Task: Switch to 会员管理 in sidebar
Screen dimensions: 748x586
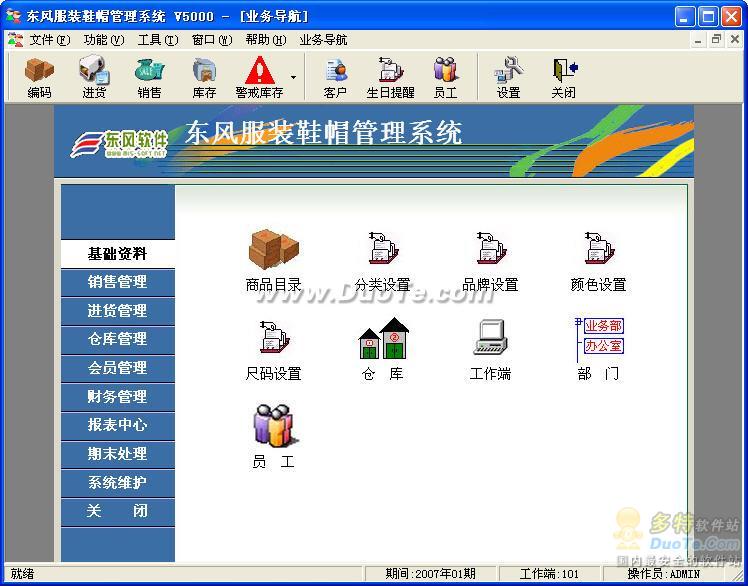Action: click(118, 368)
